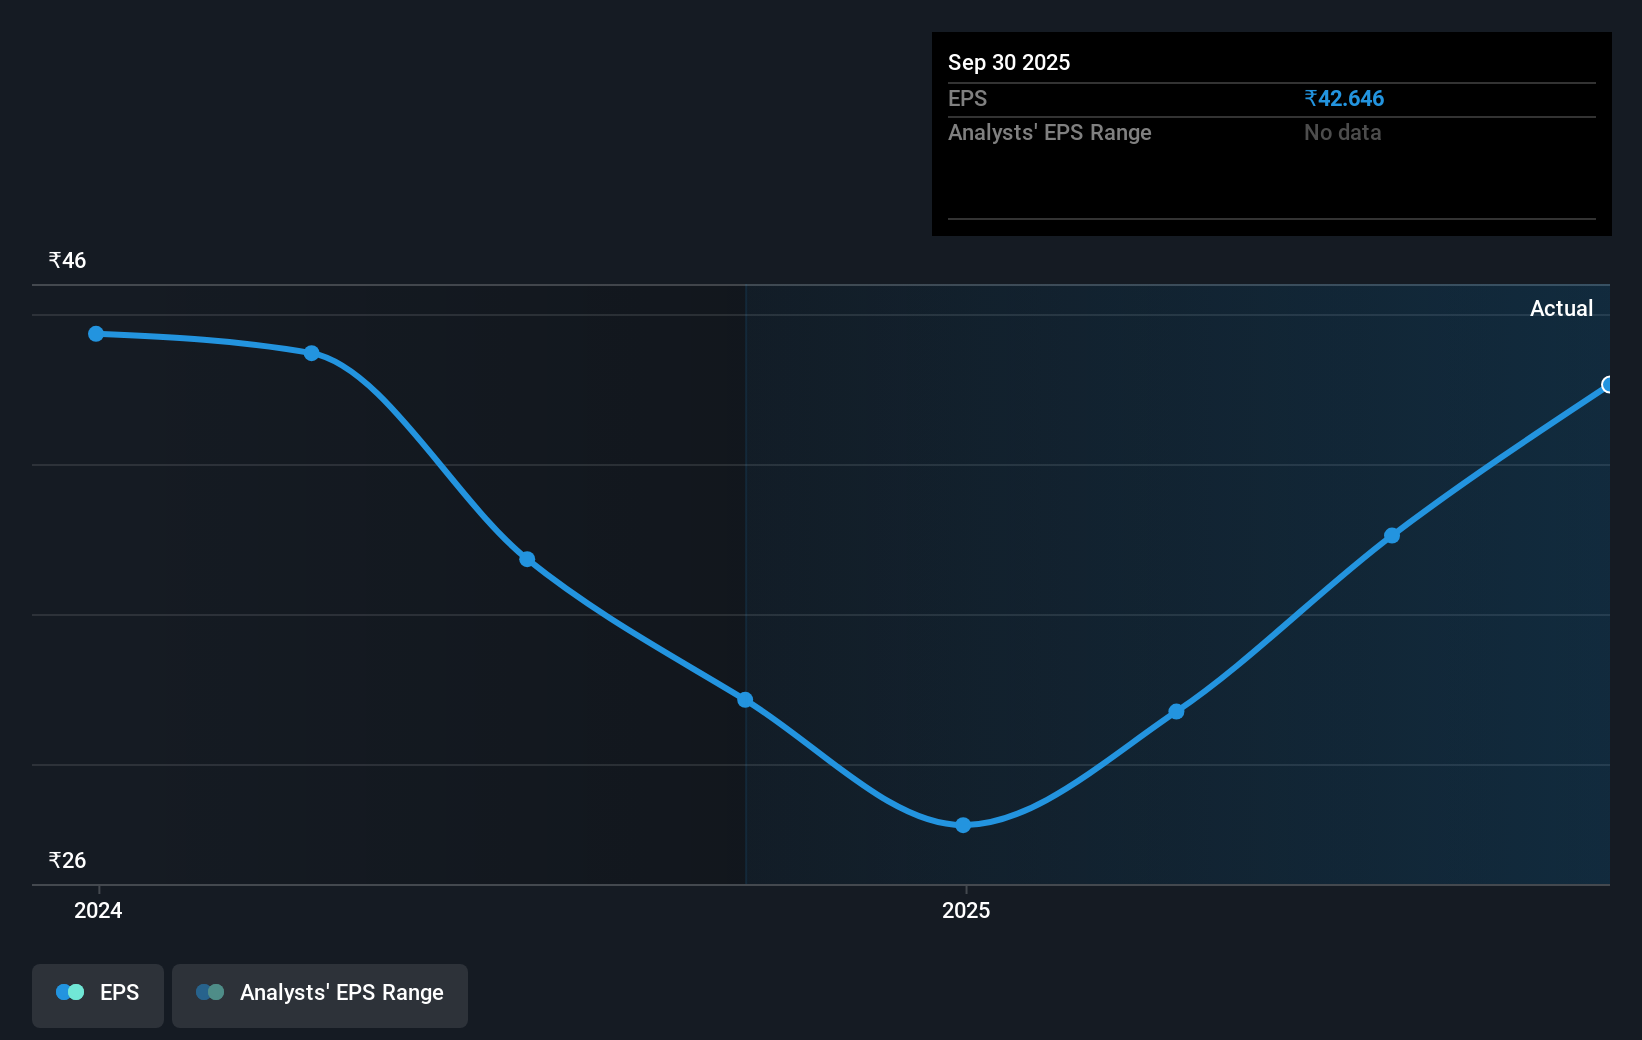The image size is (1642, 1040).
Task: Click the Sep 30 2025 endpoint marker
Action: pos(1606,385)
